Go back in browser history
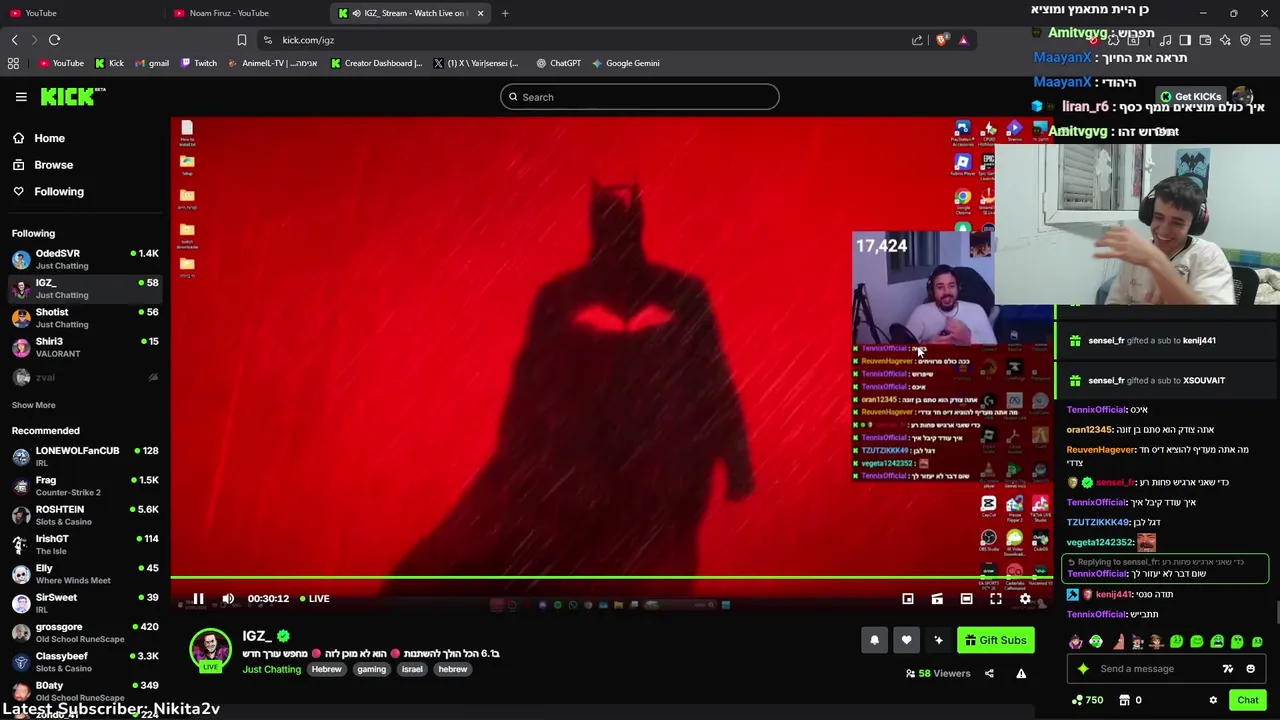Image resolution: width=1280 pixels, height=720 pixels. point(14,40)
